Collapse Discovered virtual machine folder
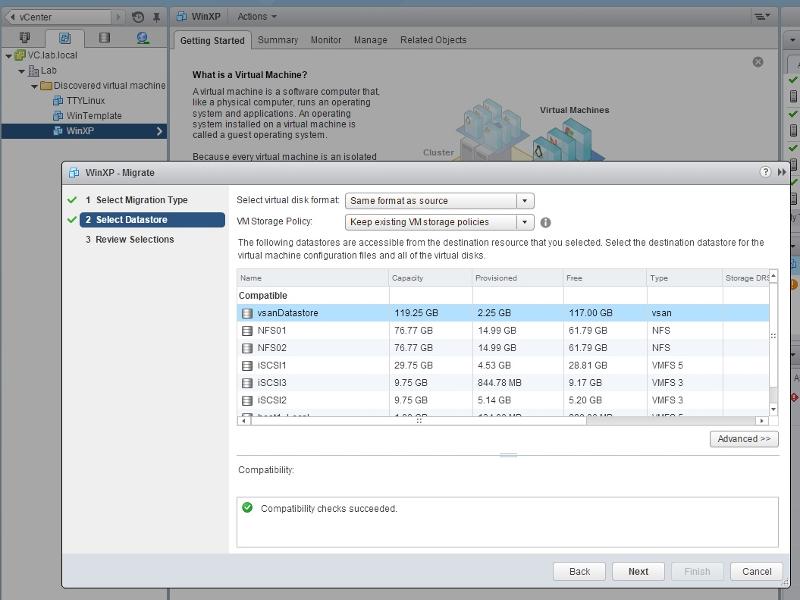 coord(34,86)
